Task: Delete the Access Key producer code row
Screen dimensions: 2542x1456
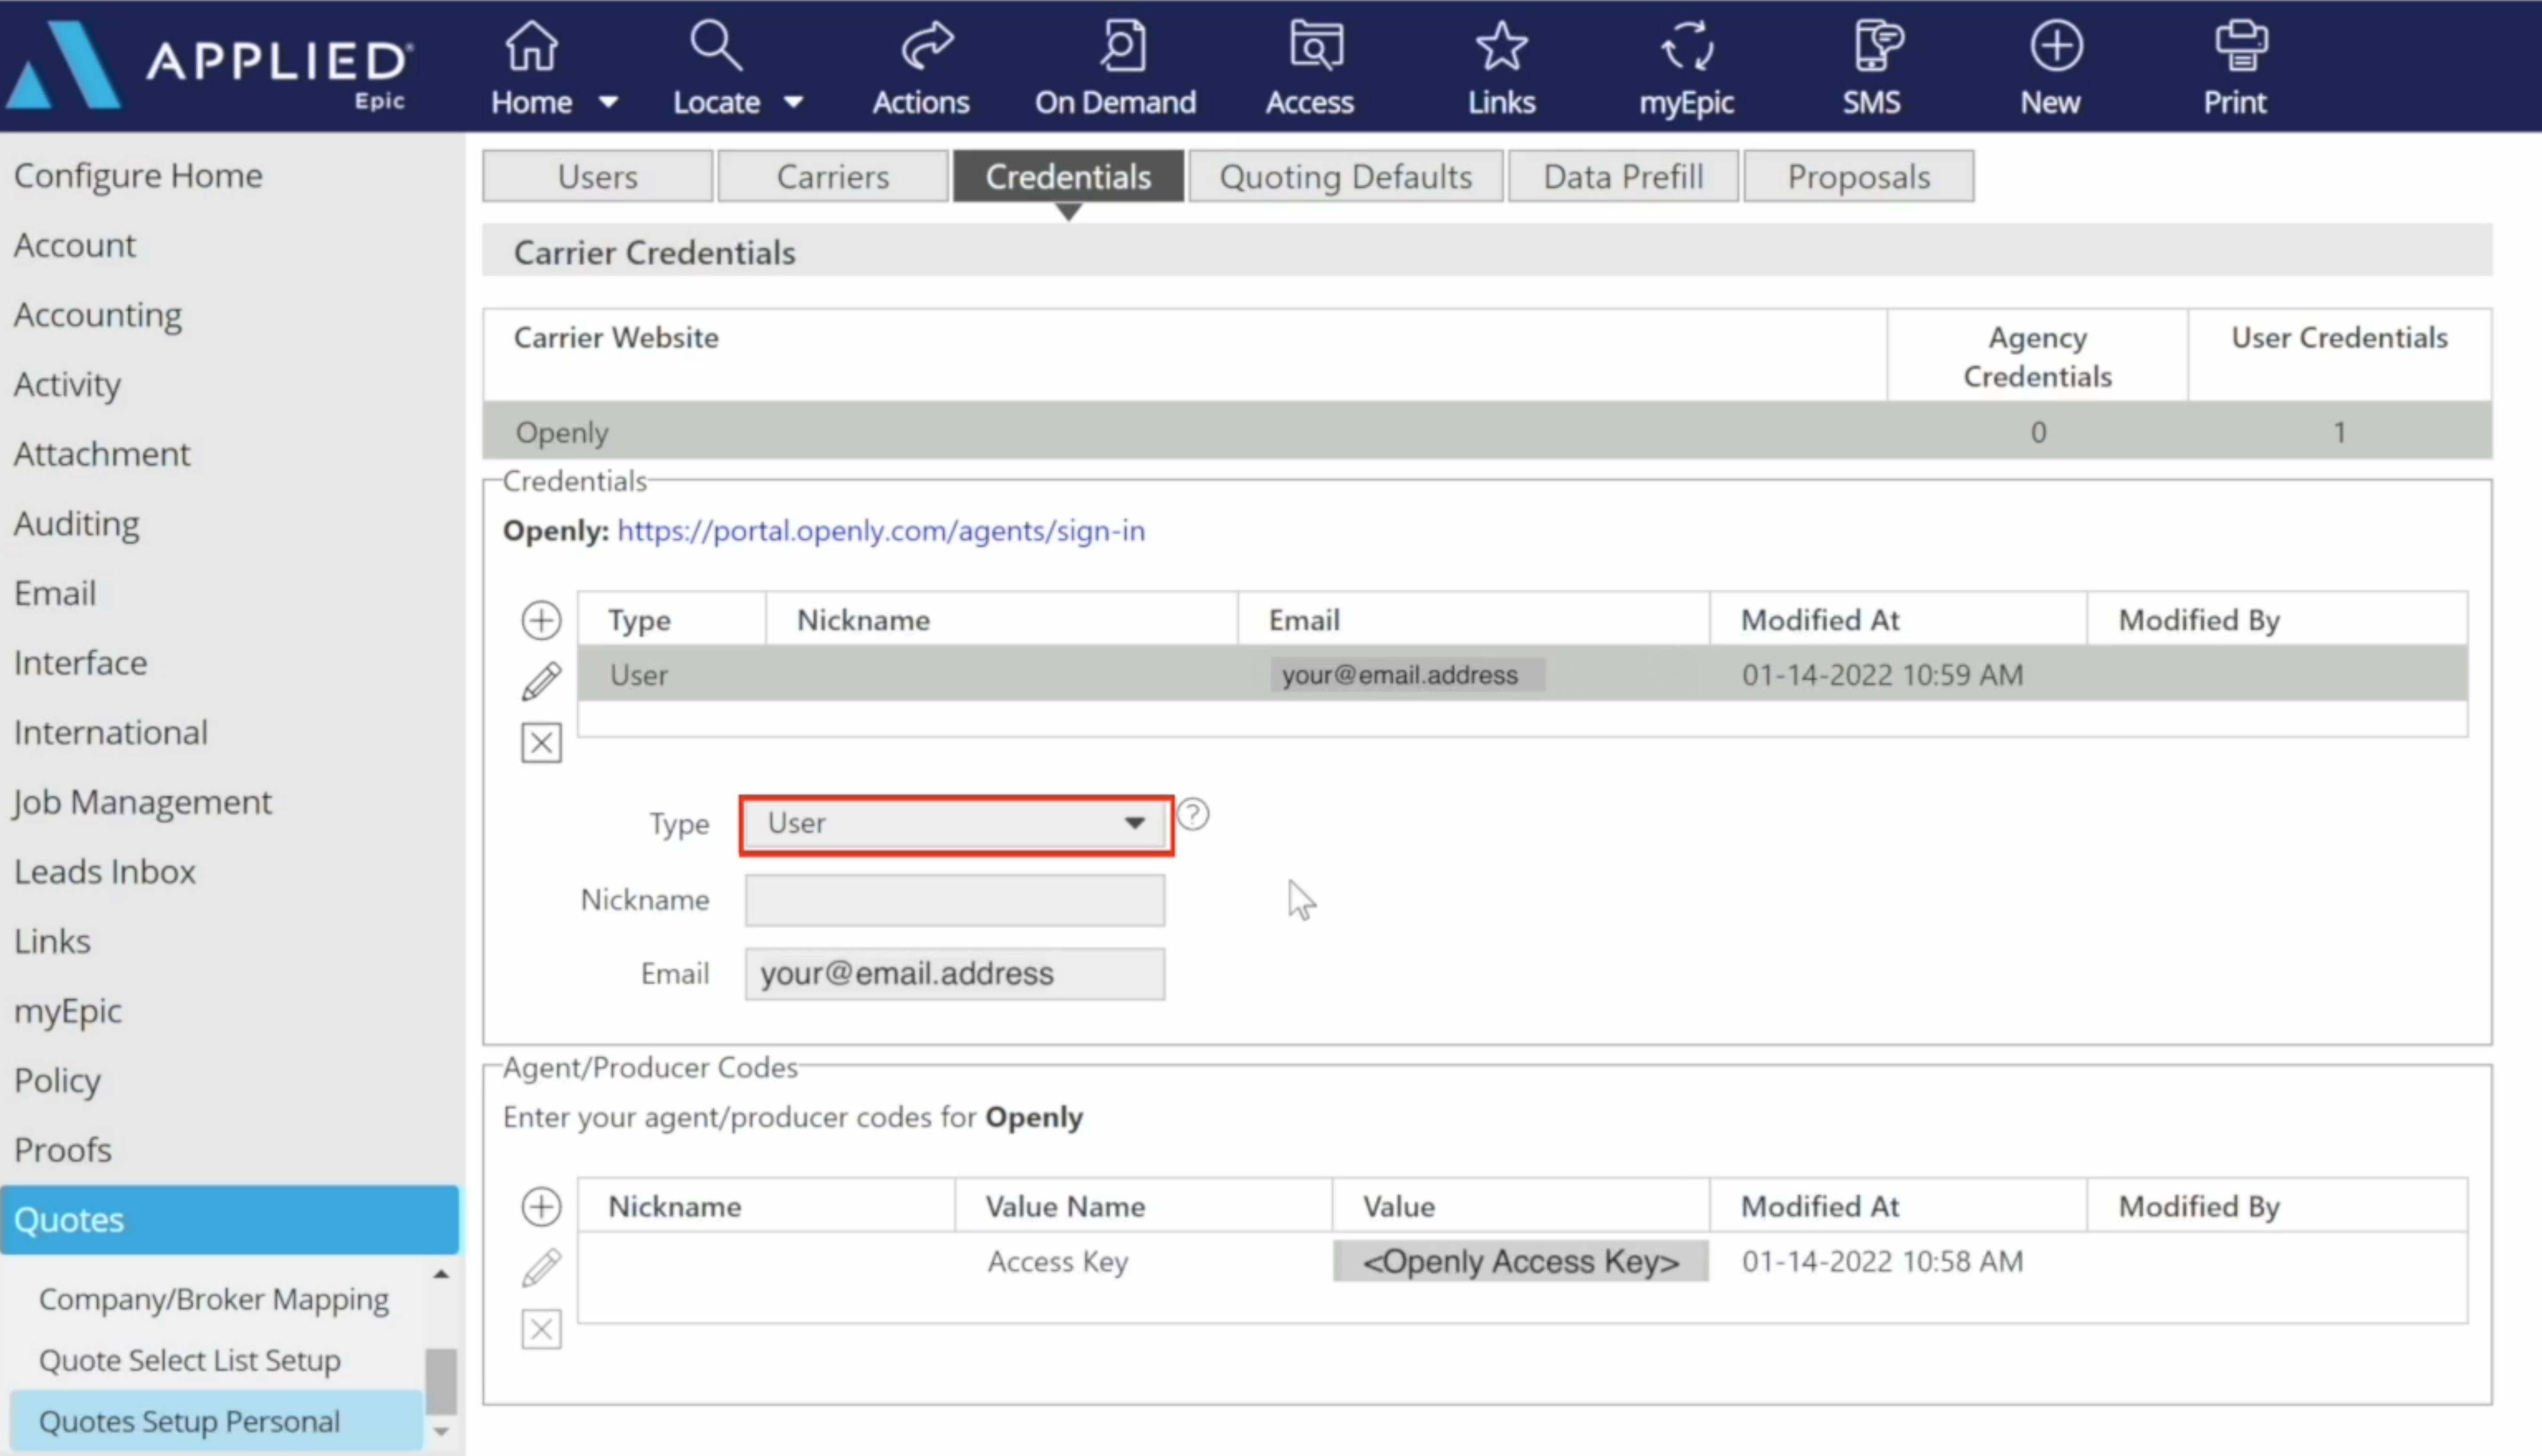Action: (x=541, y=1330)
